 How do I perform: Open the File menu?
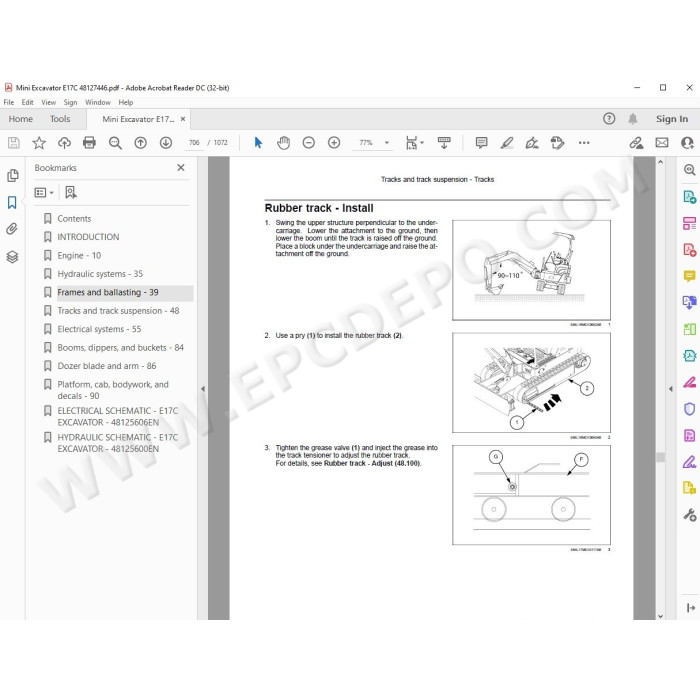8,102
